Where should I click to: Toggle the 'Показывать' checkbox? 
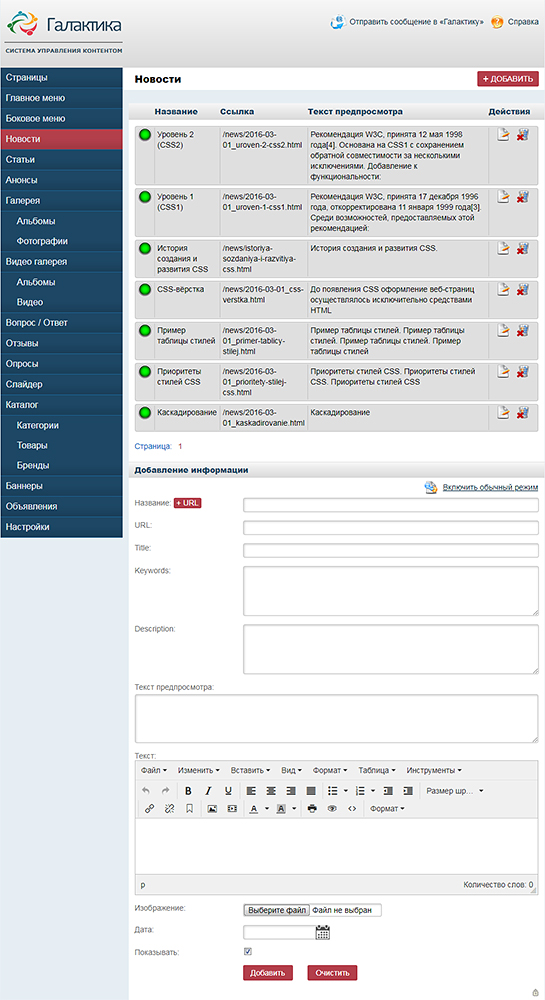pos(248,952)
